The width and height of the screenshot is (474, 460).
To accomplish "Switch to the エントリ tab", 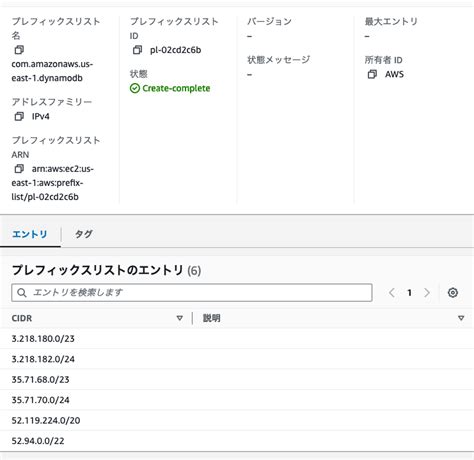I will point(30,234).
